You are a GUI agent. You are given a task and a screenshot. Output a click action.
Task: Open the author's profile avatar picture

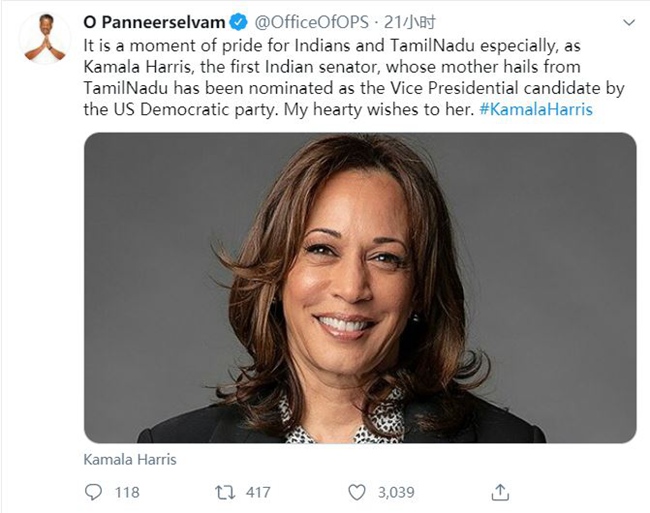(45, 37)
